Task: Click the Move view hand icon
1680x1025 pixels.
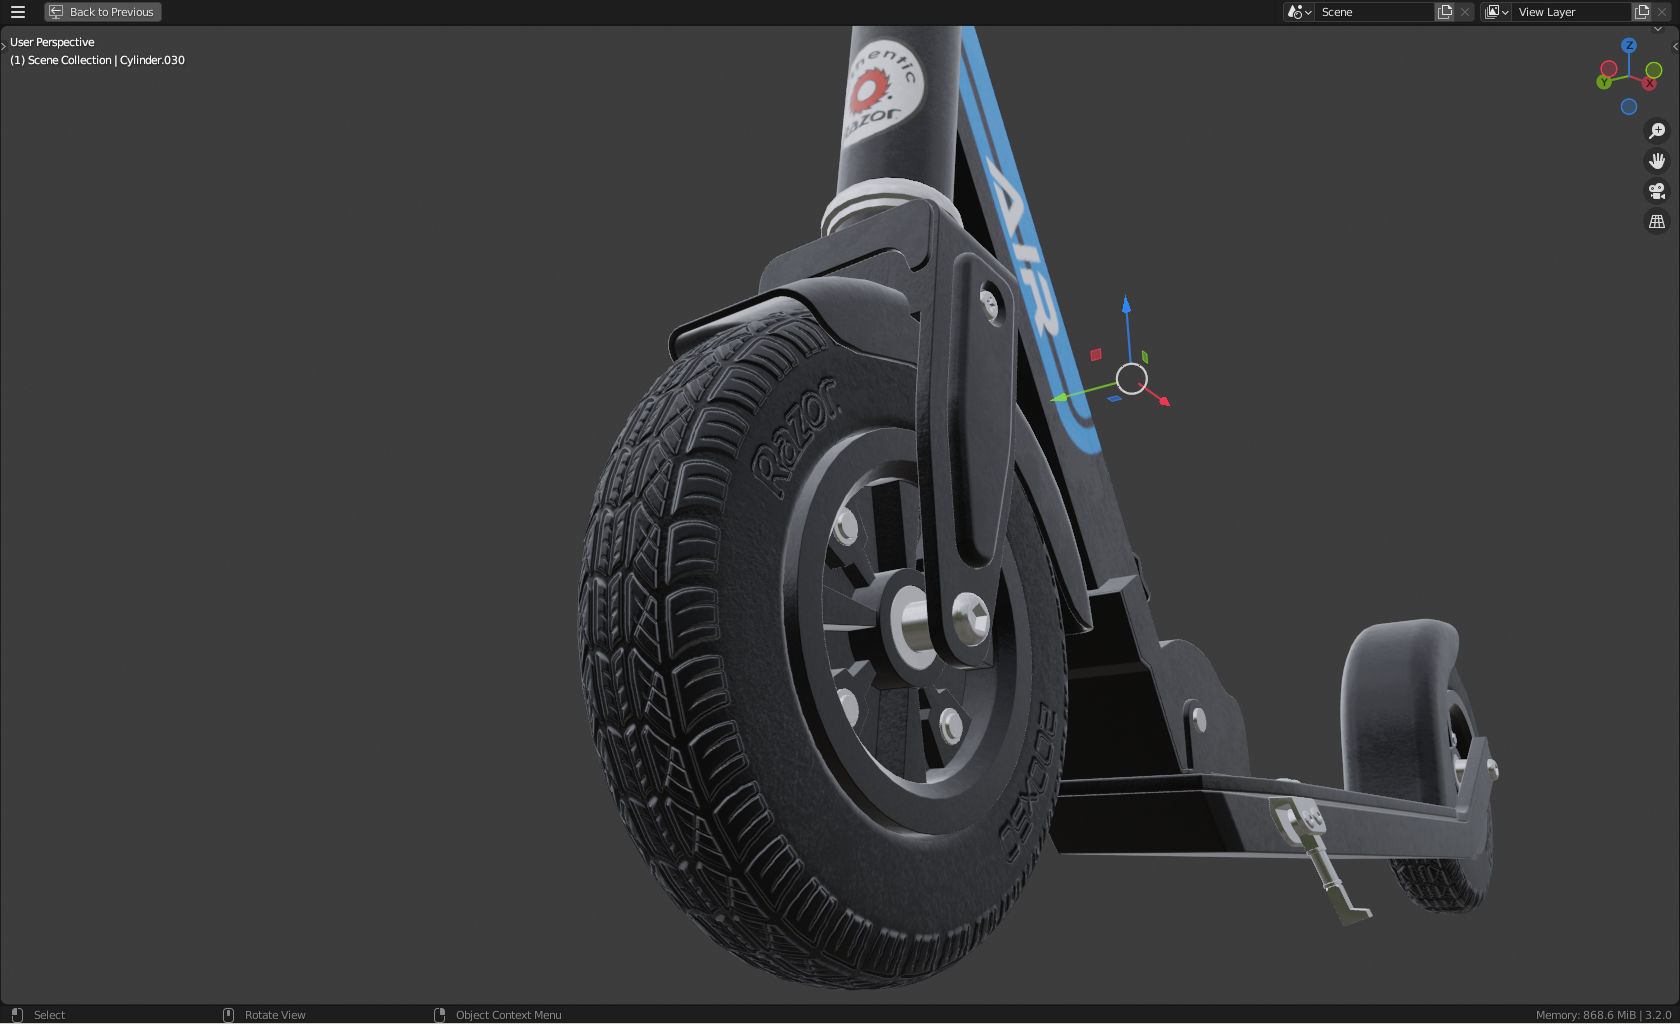Action: [1657, 161]
